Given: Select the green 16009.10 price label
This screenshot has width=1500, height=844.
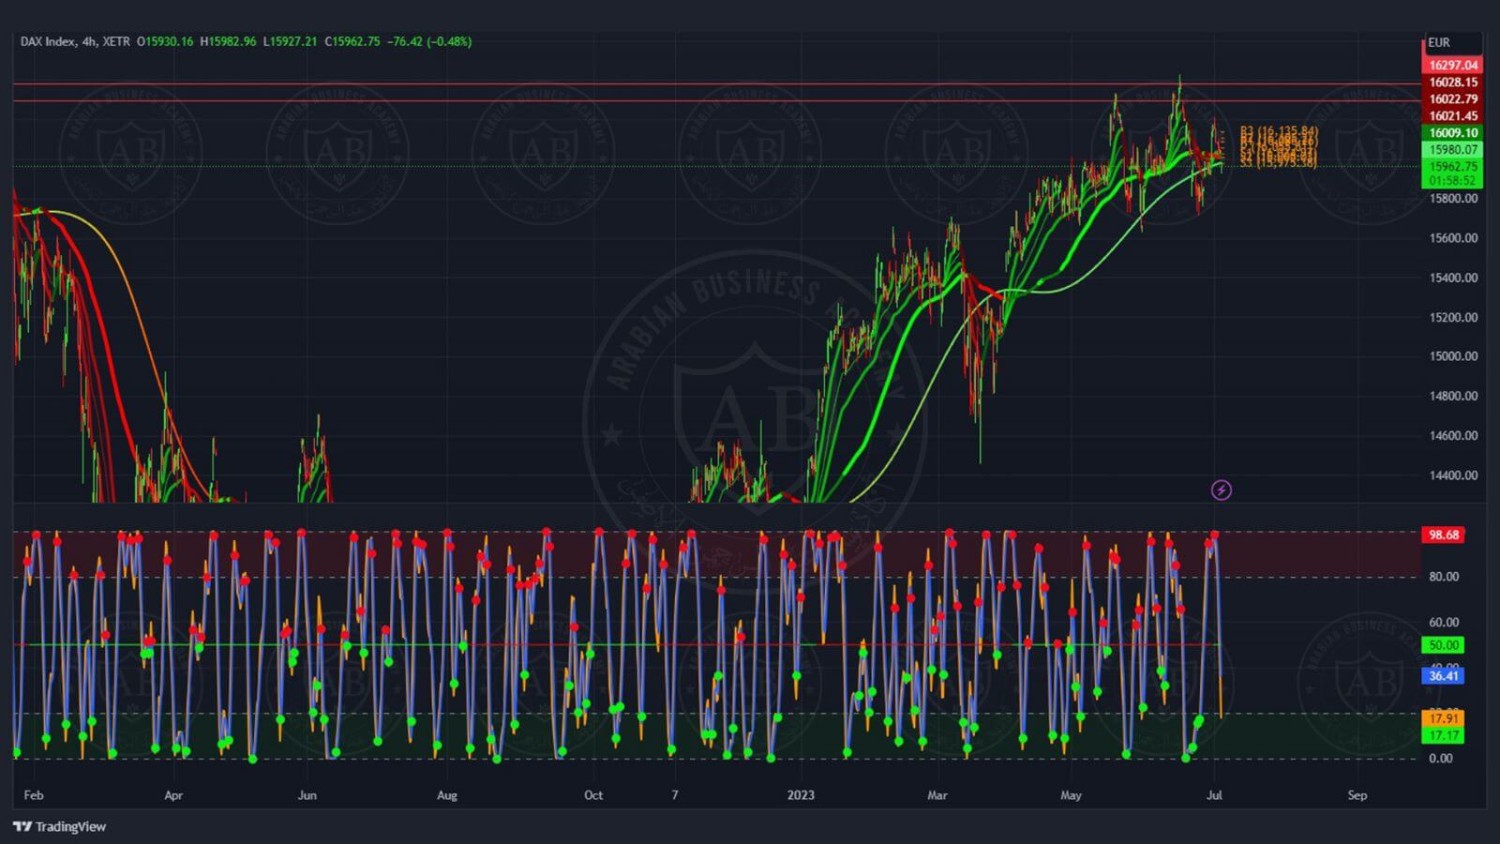Looking at the screenshot, I should [1452, 132].
